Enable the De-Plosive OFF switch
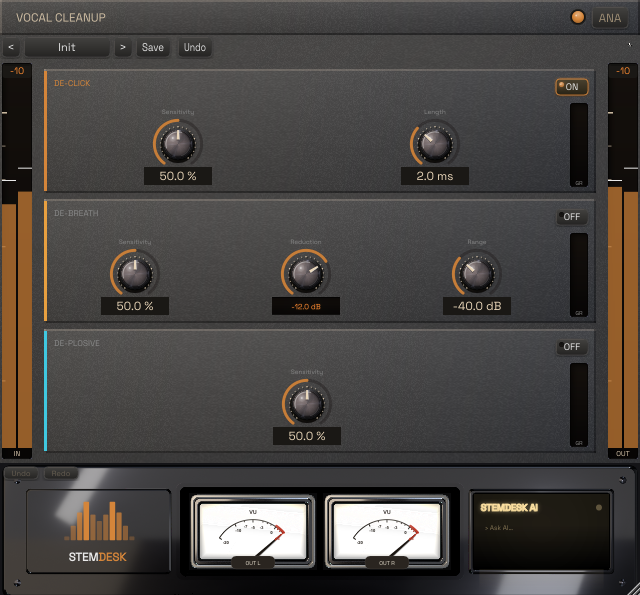This screenshot has width=640, height=595. [x=572, y=347]
